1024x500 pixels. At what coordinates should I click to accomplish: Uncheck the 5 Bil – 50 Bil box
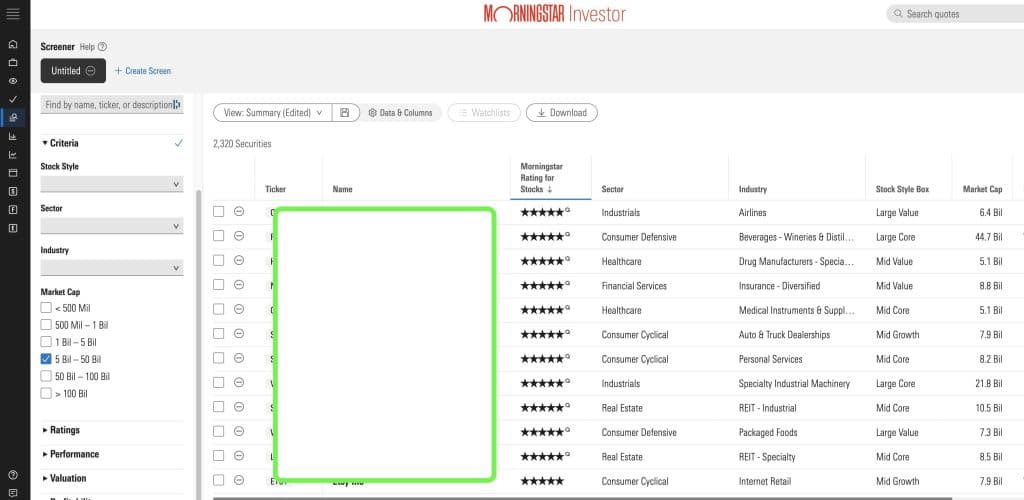coord(46,358)
